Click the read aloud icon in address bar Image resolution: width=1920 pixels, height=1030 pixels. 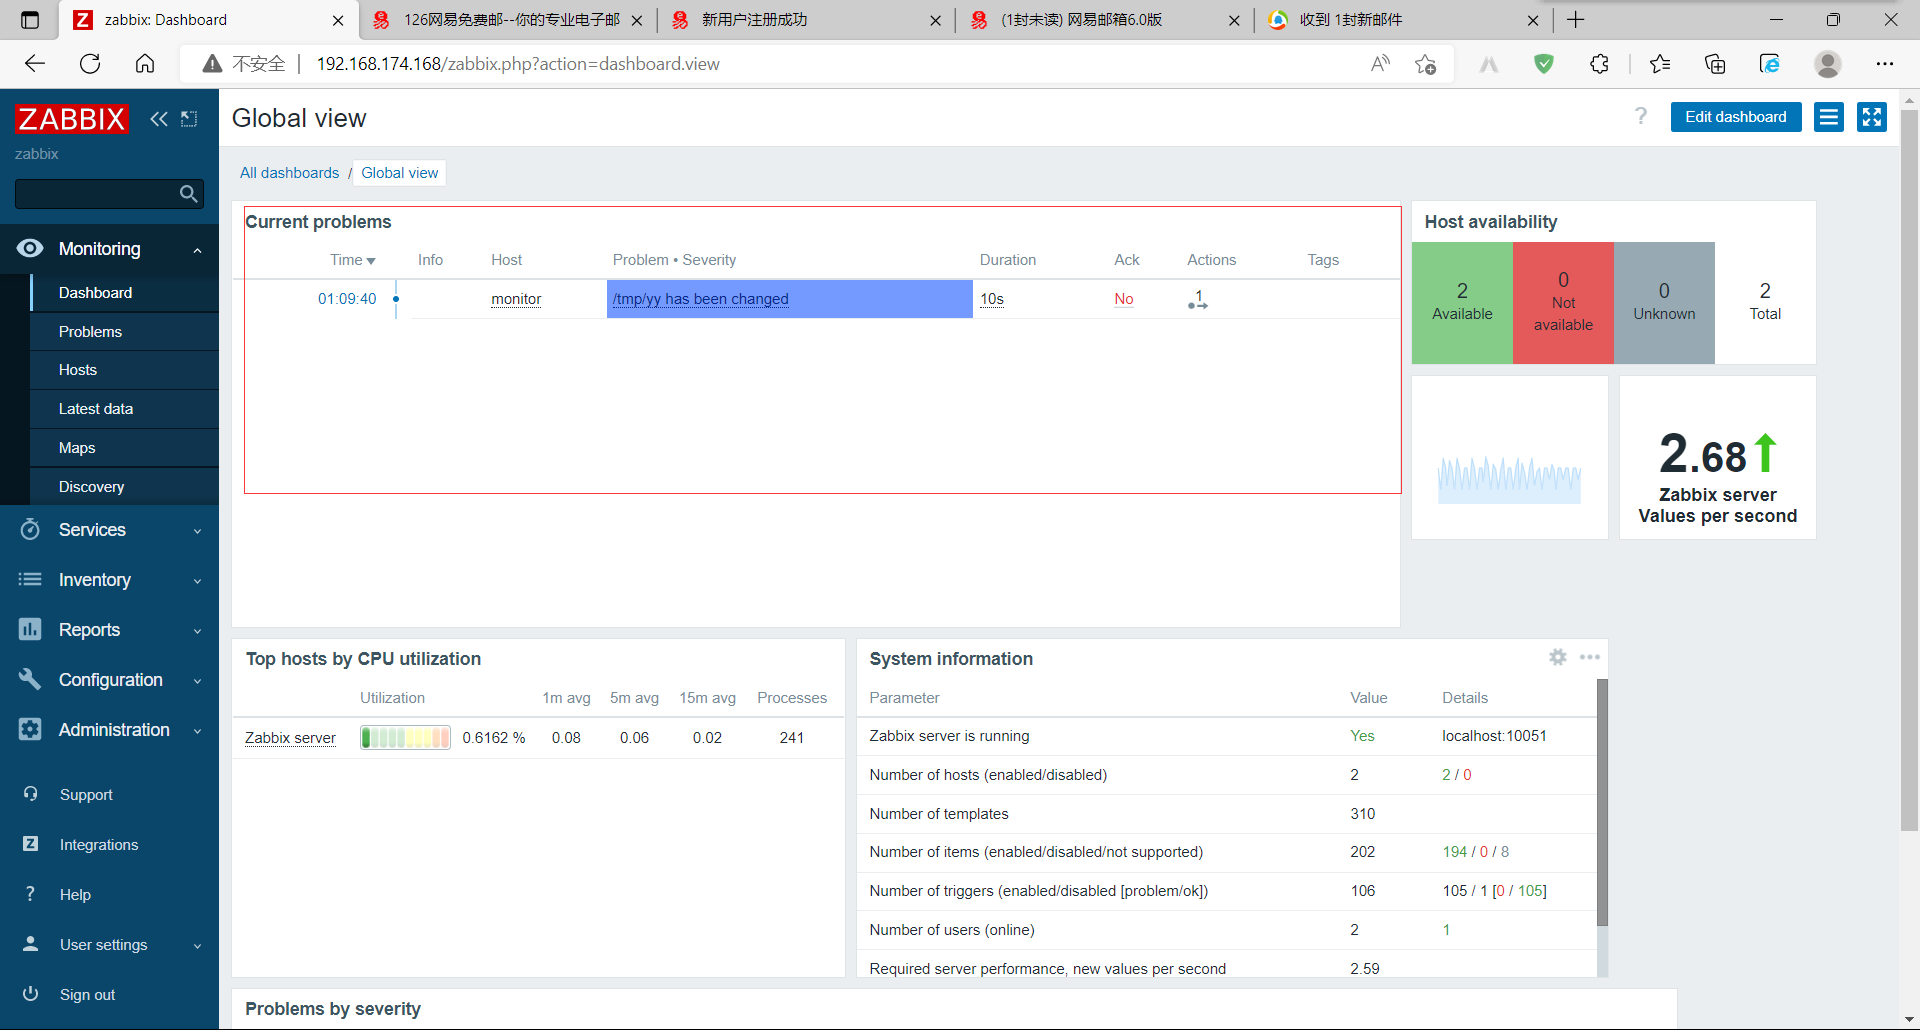1381,64
